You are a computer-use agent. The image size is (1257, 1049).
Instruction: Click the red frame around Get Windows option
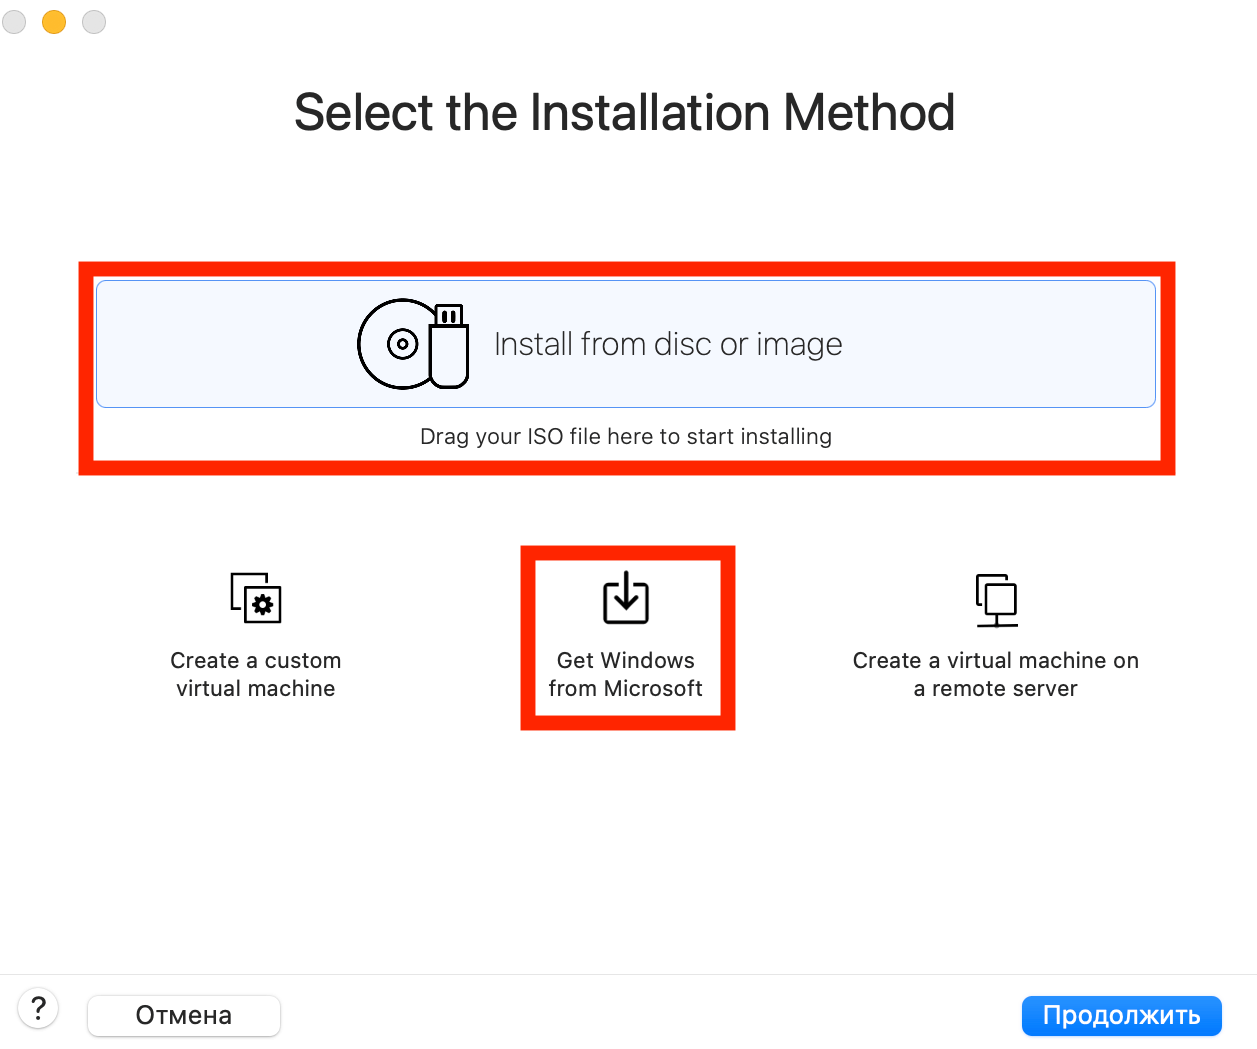click(x=528, y=638)
